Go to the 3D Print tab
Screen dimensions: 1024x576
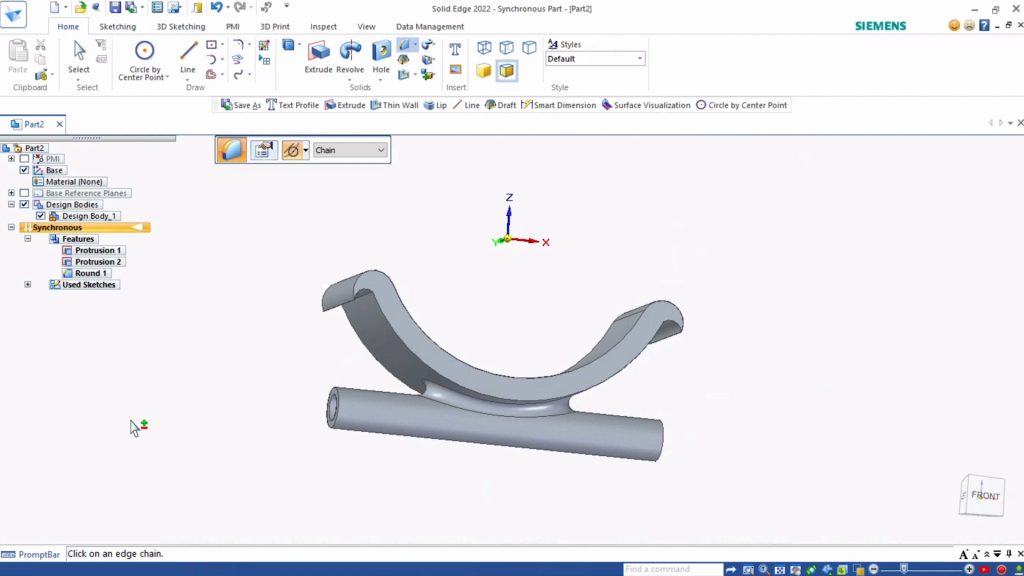point(275,27)
